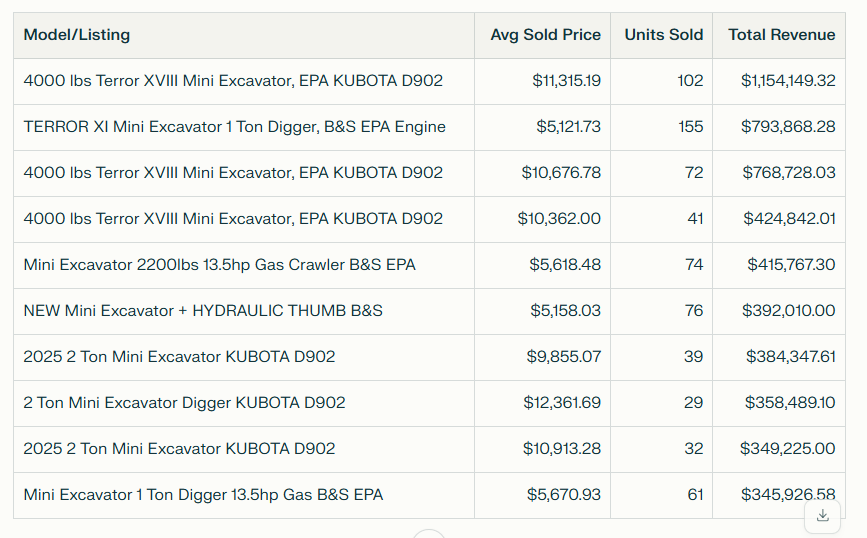Click the TERROR XI Mini Excavator listing

234,127
